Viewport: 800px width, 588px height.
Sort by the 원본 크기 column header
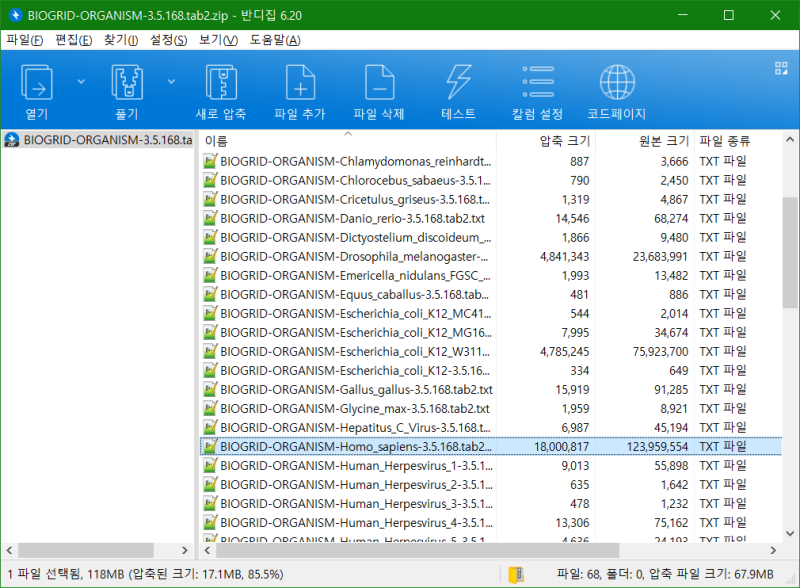(x=645, y=141)
